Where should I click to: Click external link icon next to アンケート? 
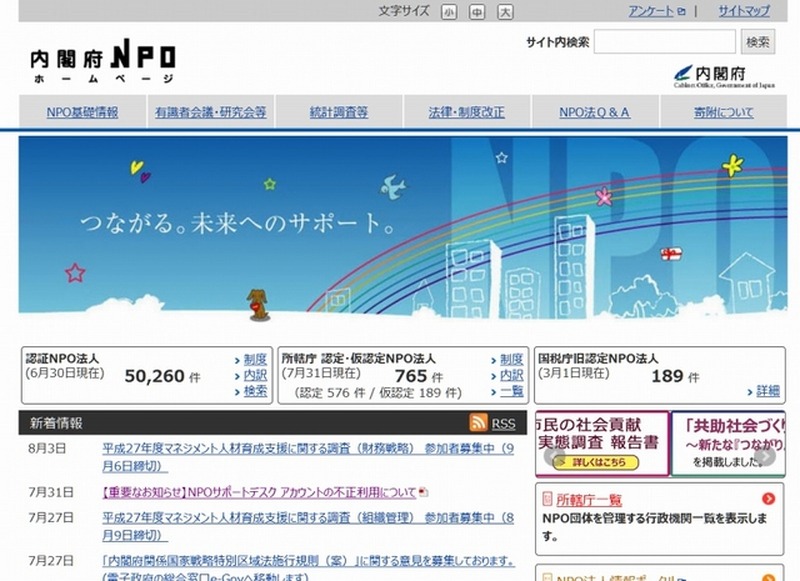click(x=681, y=12)
